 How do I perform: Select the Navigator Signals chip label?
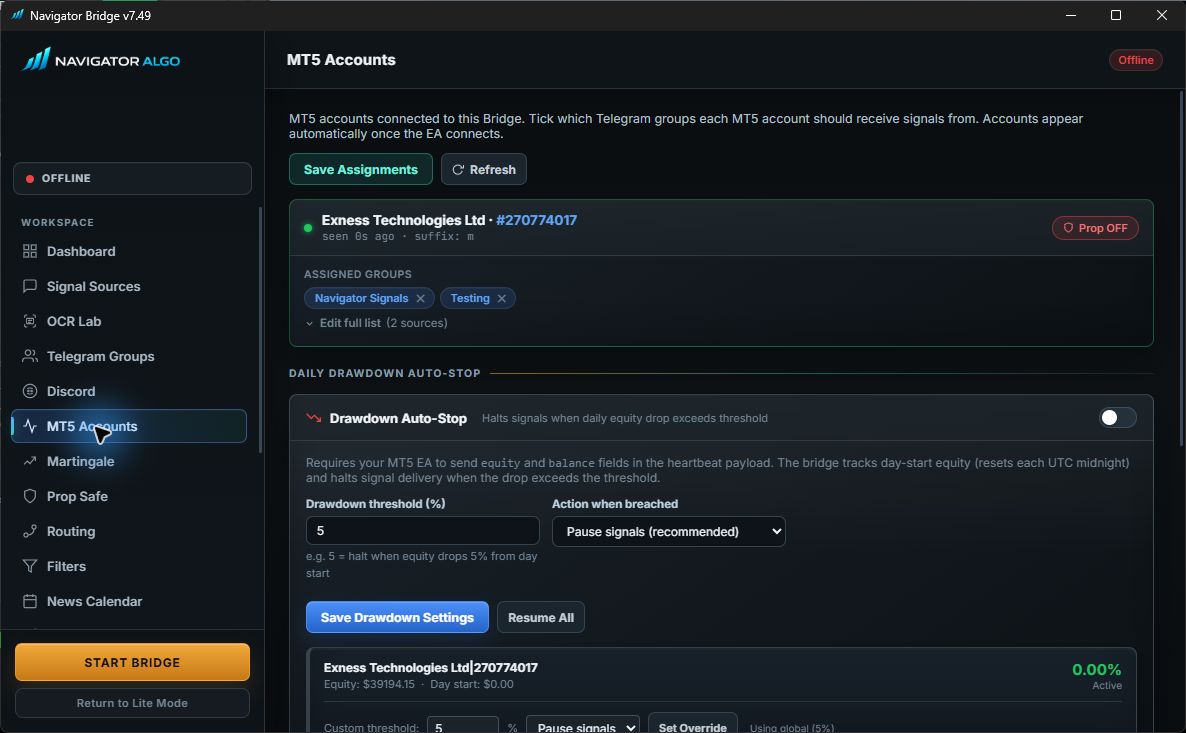tap(362, 298)
